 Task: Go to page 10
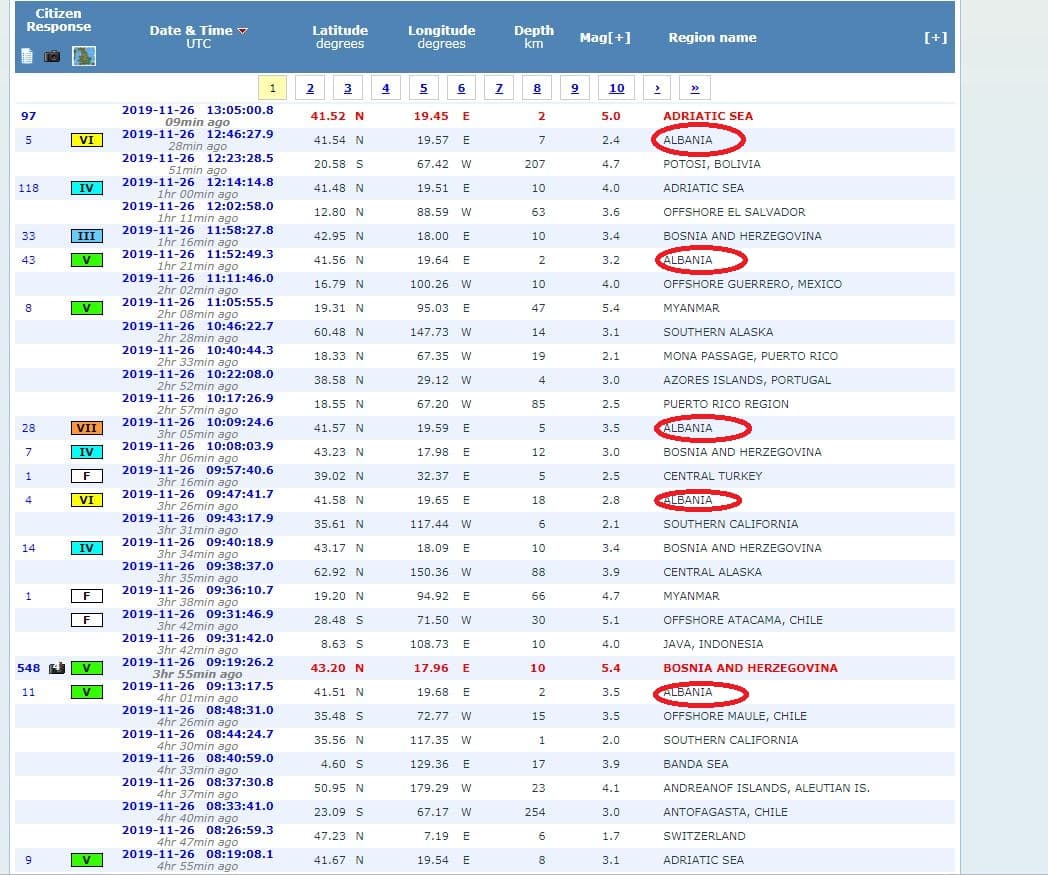click(616, 88)
